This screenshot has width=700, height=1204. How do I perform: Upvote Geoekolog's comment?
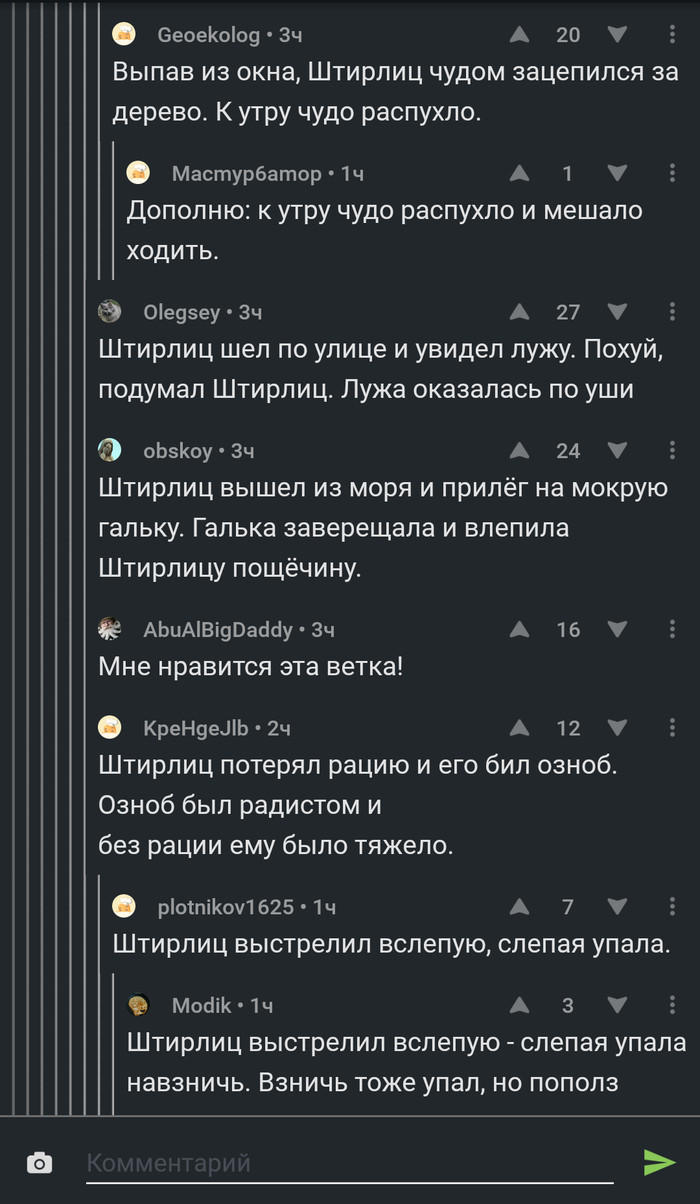[x=519, y=35]
